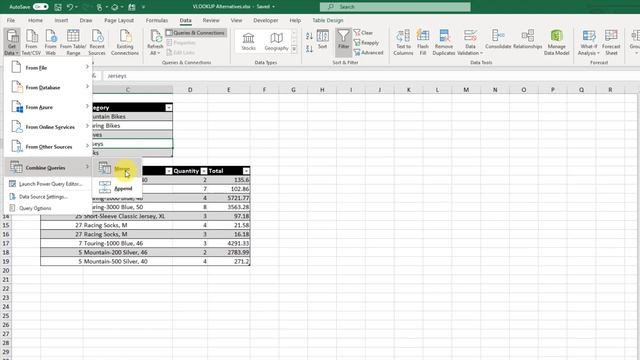Open Advanced filter options

point(368,52)
